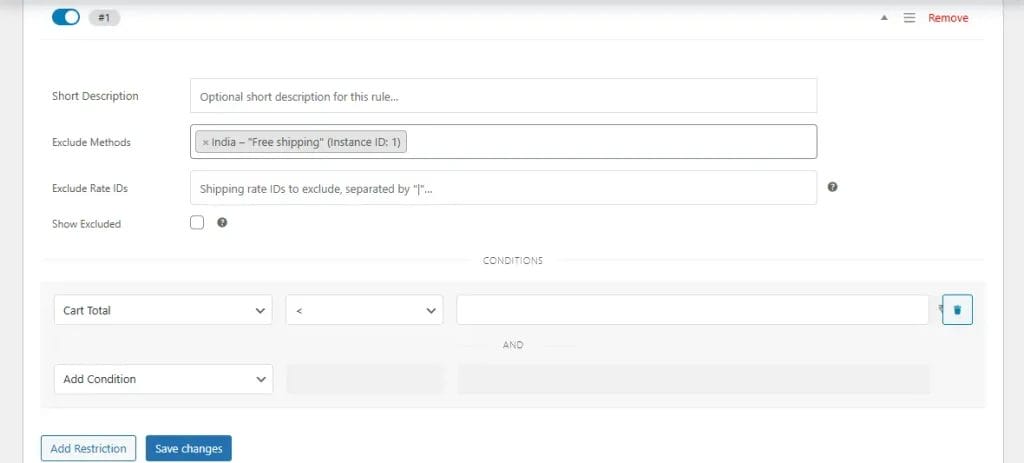The width and height of the screenshot is (1024, 463).
Task: Click the reorder handle icon beside Remove
Action: [909, 18]
